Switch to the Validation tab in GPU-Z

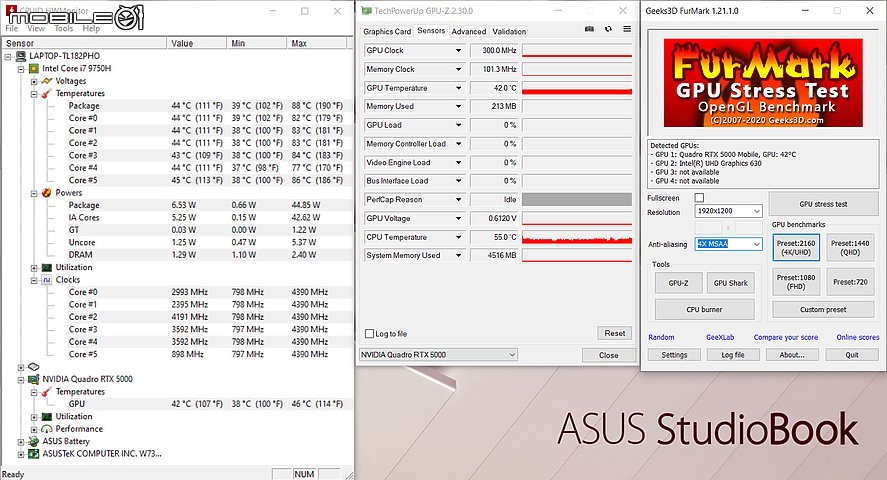tap(509, 32)
